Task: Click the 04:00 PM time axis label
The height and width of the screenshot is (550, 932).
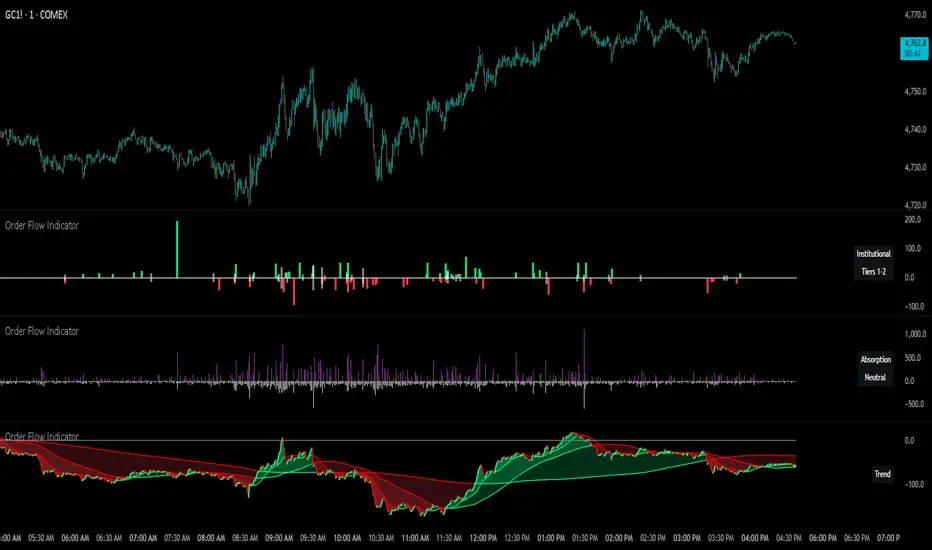Action: pyautogui.click(x=755, y=538)
